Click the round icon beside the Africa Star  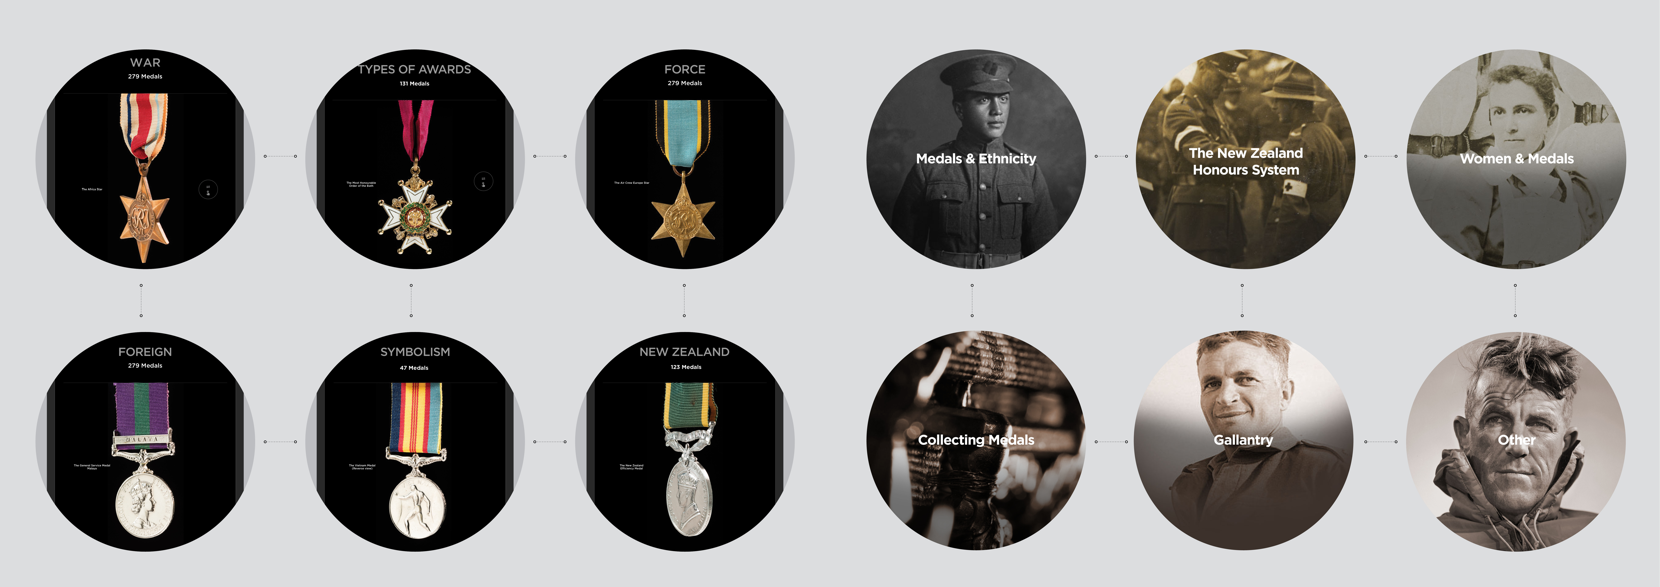[x=208, y=189]
